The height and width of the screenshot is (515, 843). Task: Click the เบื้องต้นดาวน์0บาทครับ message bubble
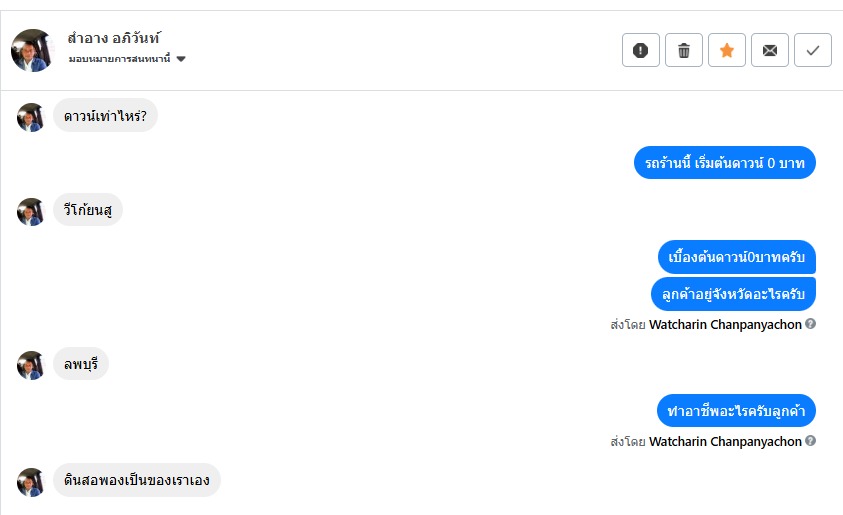pos(737,258)
